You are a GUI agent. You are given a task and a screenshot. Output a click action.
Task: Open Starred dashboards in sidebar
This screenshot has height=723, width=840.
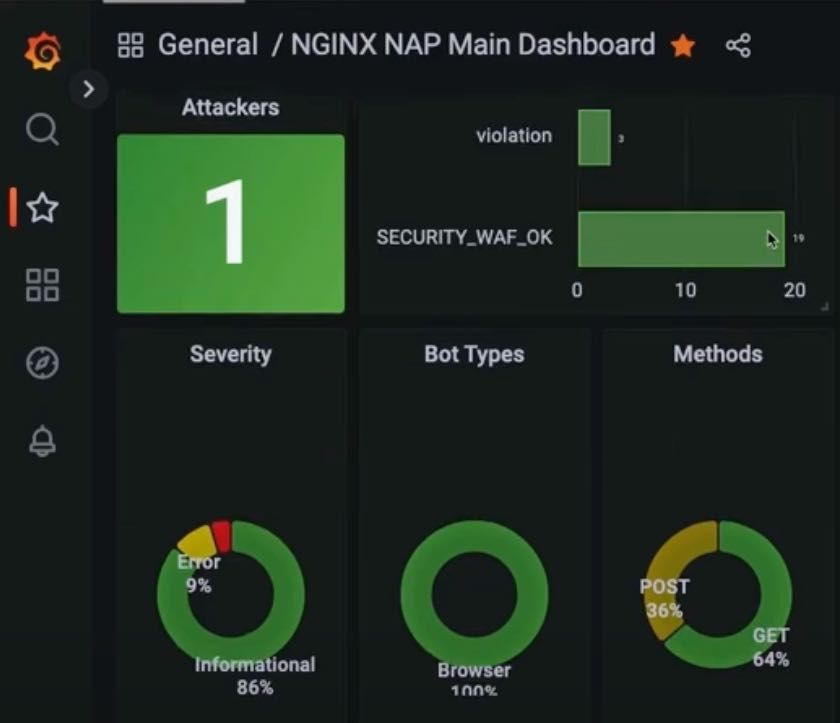click(42, 208)
